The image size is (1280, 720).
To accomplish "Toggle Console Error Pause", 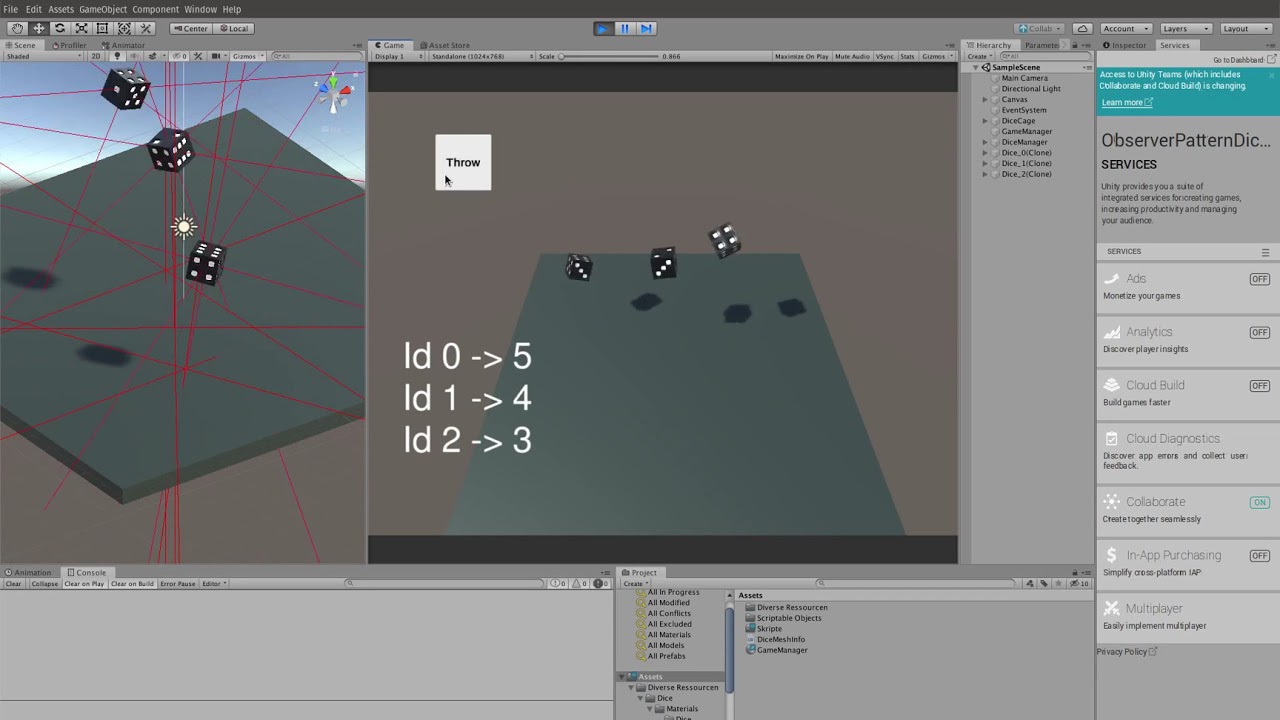I will pos(178,584).
